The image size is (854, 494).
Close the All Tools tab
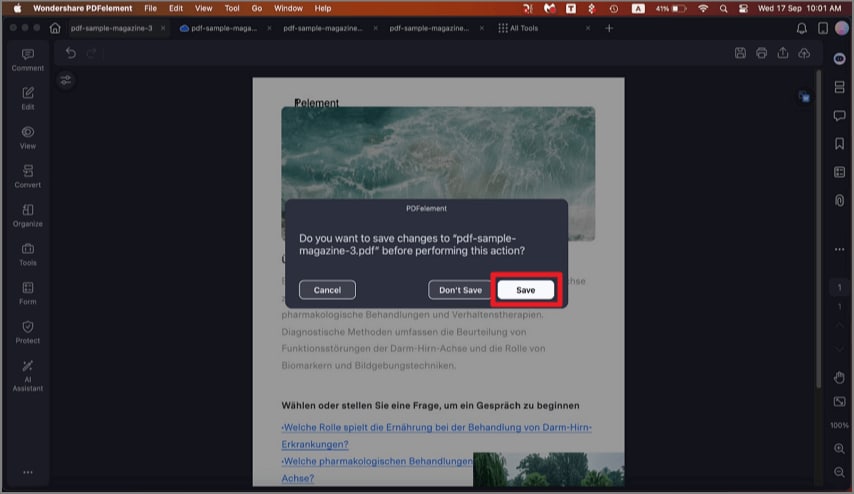(x=588, y=28)
